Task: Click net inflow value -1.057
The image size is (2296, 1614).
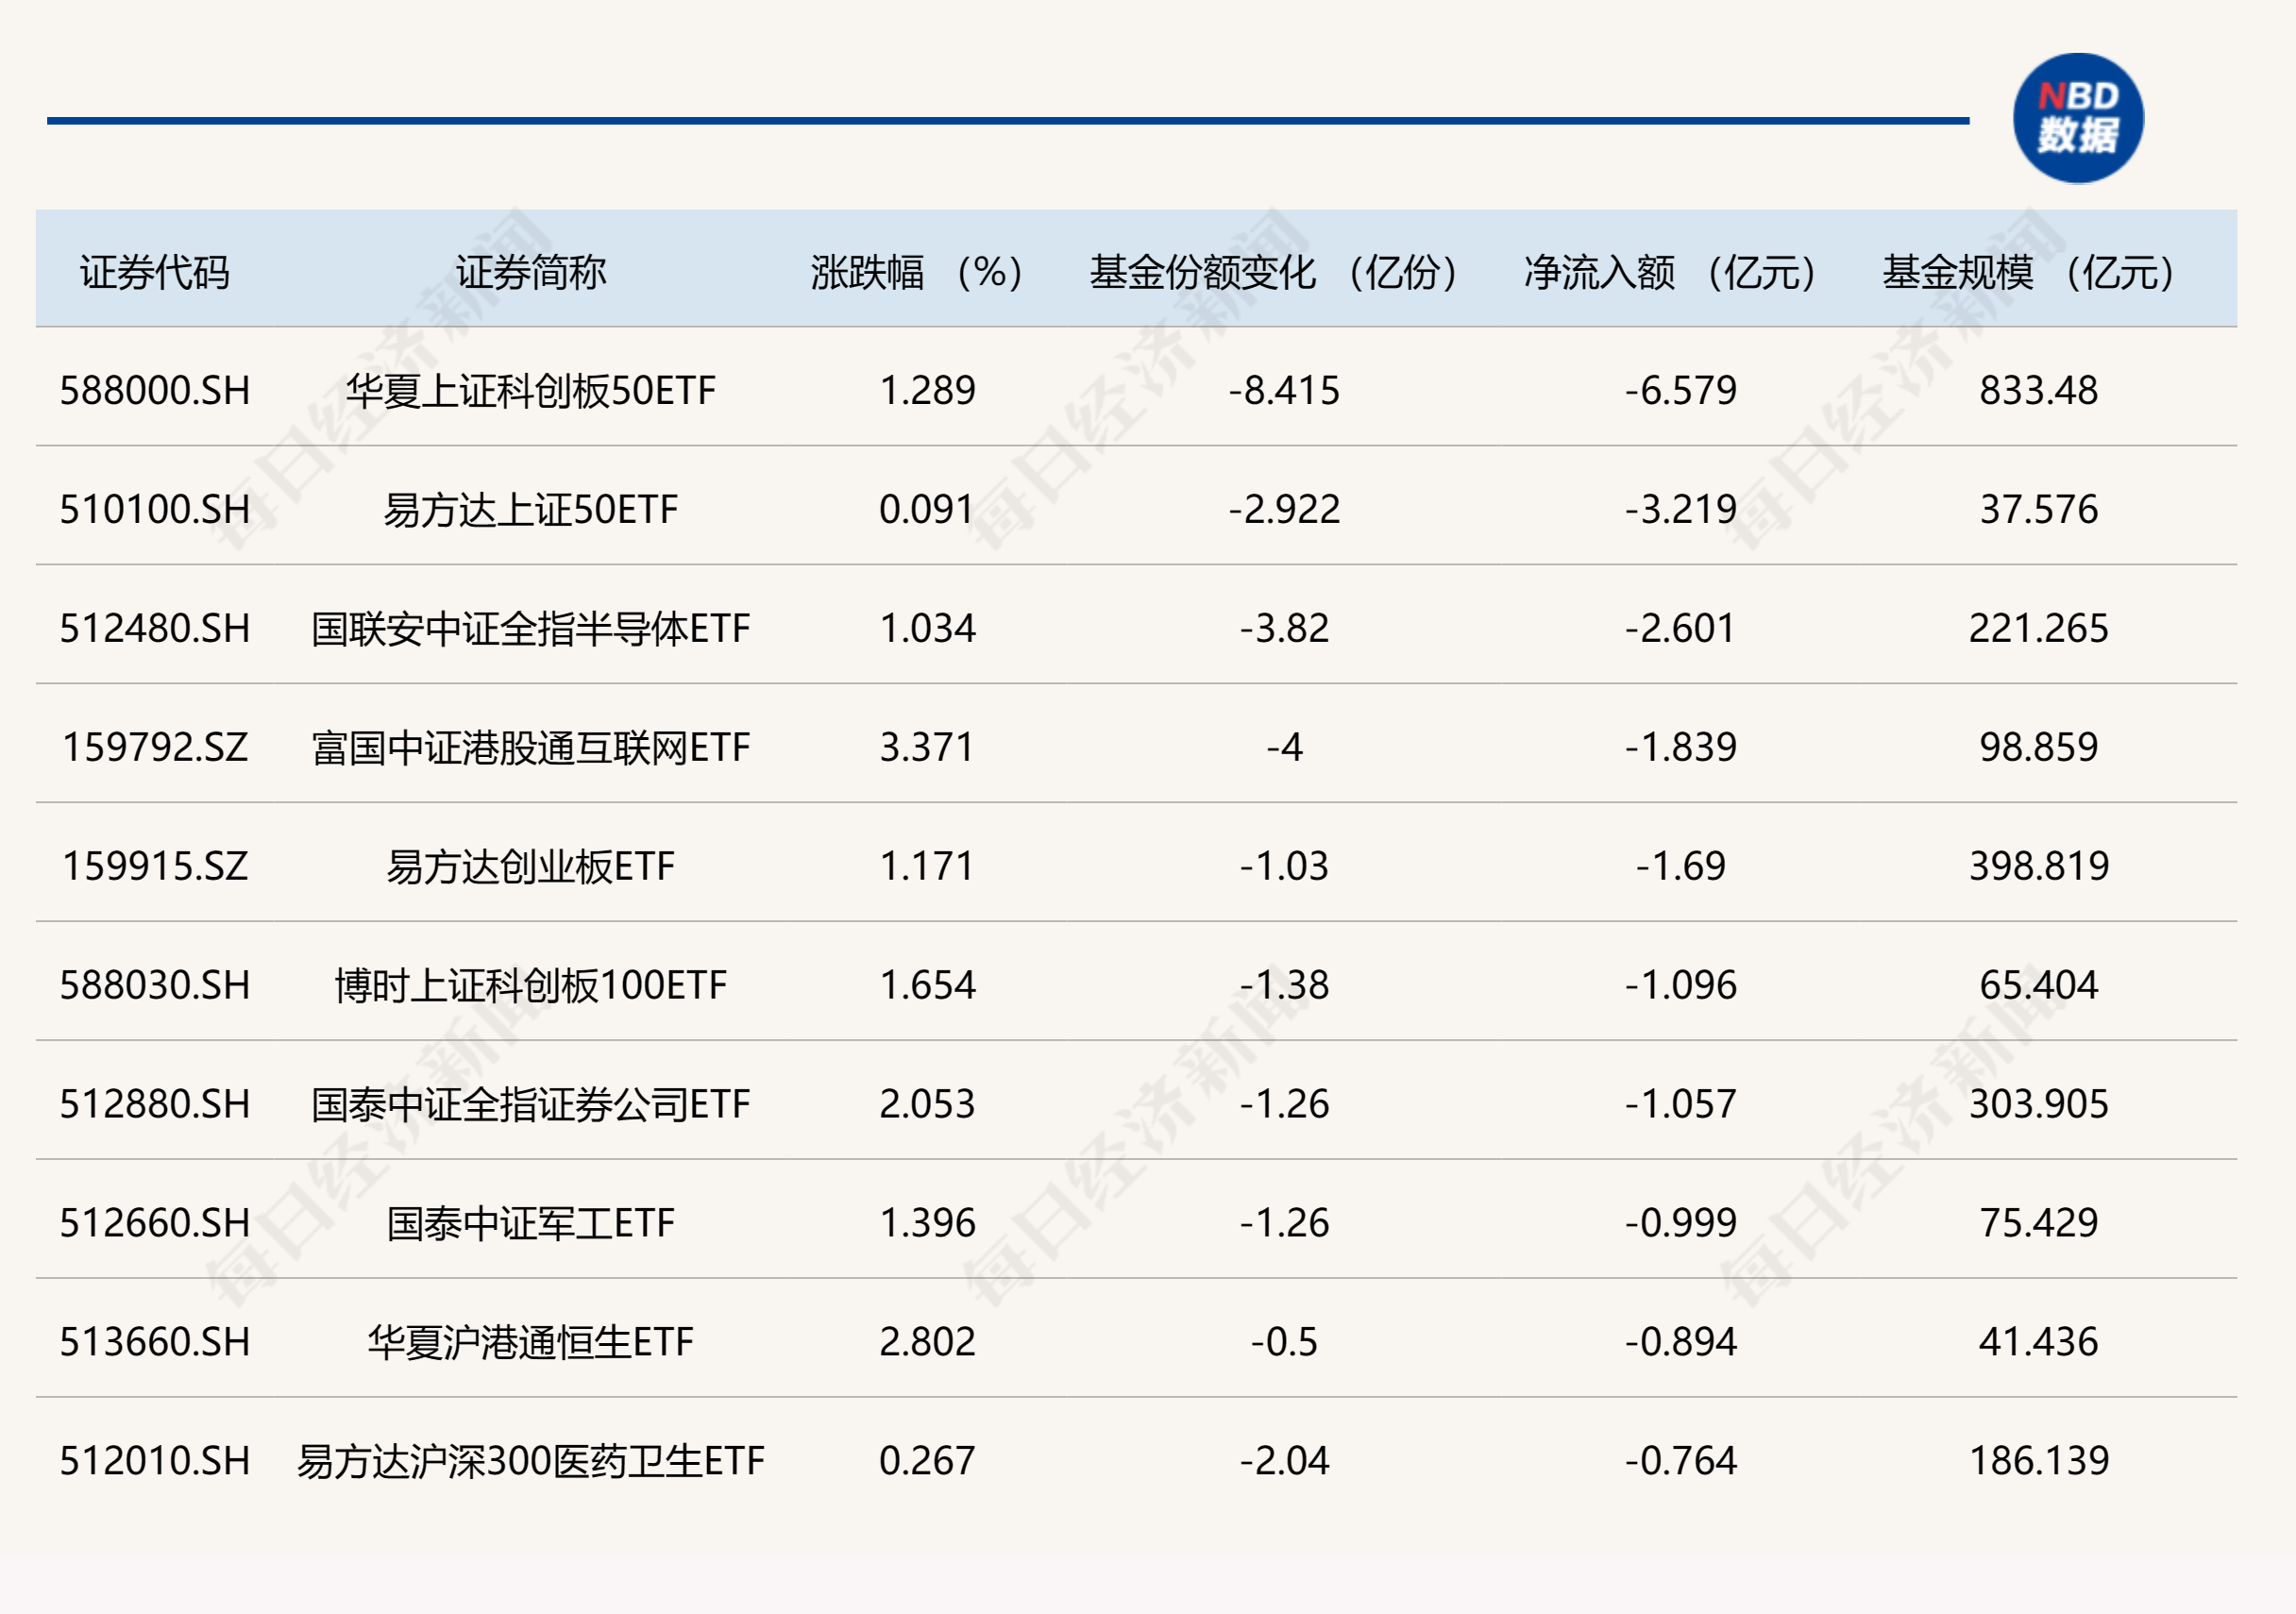Action: click(x=1680, y=1104)
